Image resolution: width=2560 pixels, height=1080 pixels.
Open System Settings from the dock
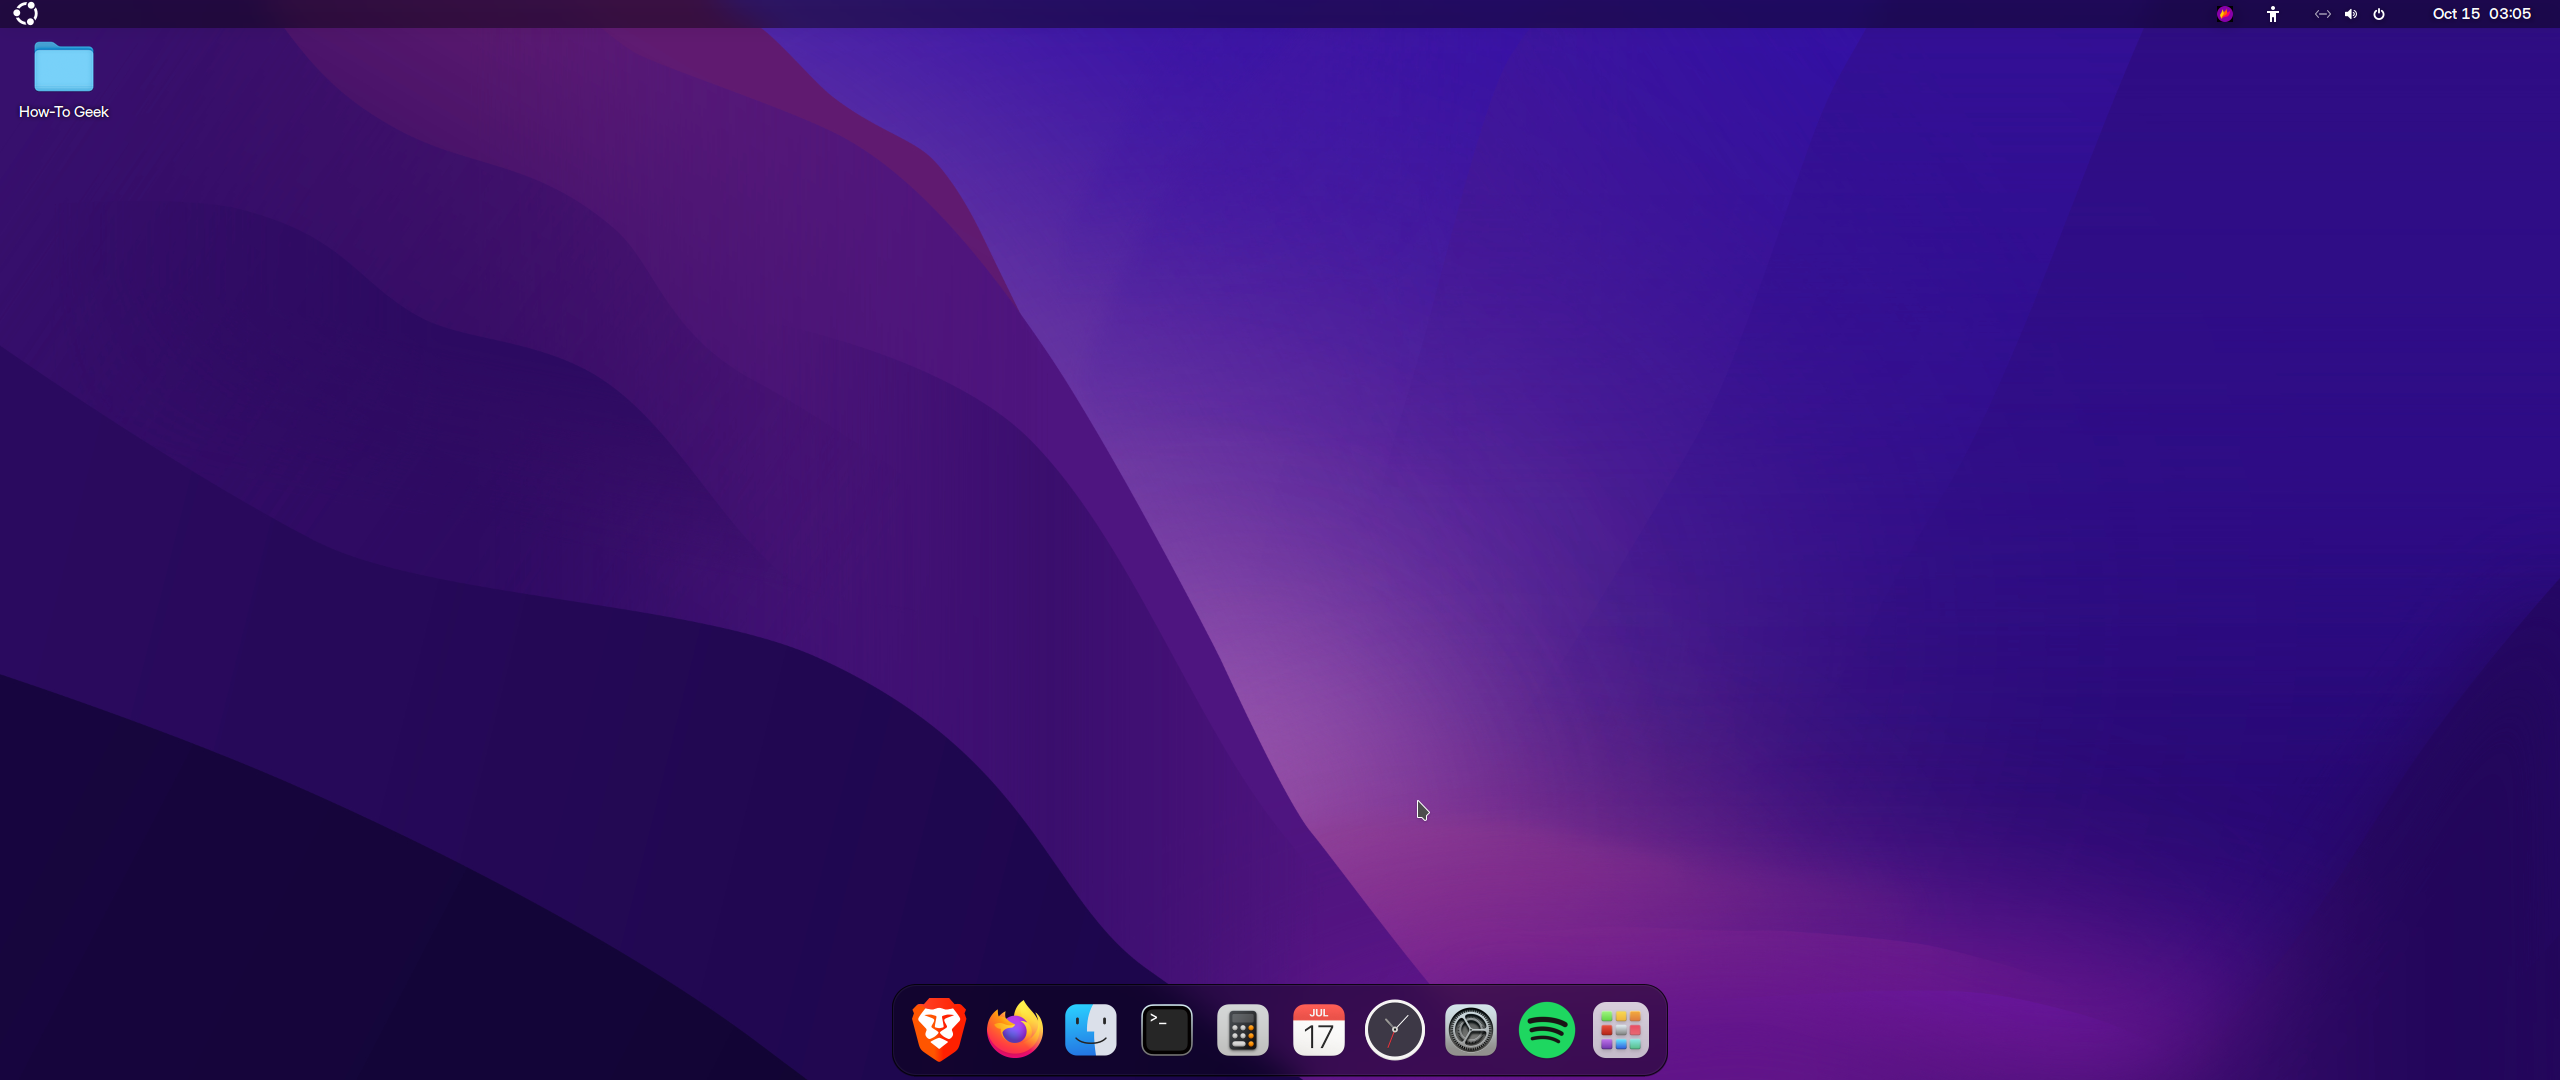point(1470,1029)
